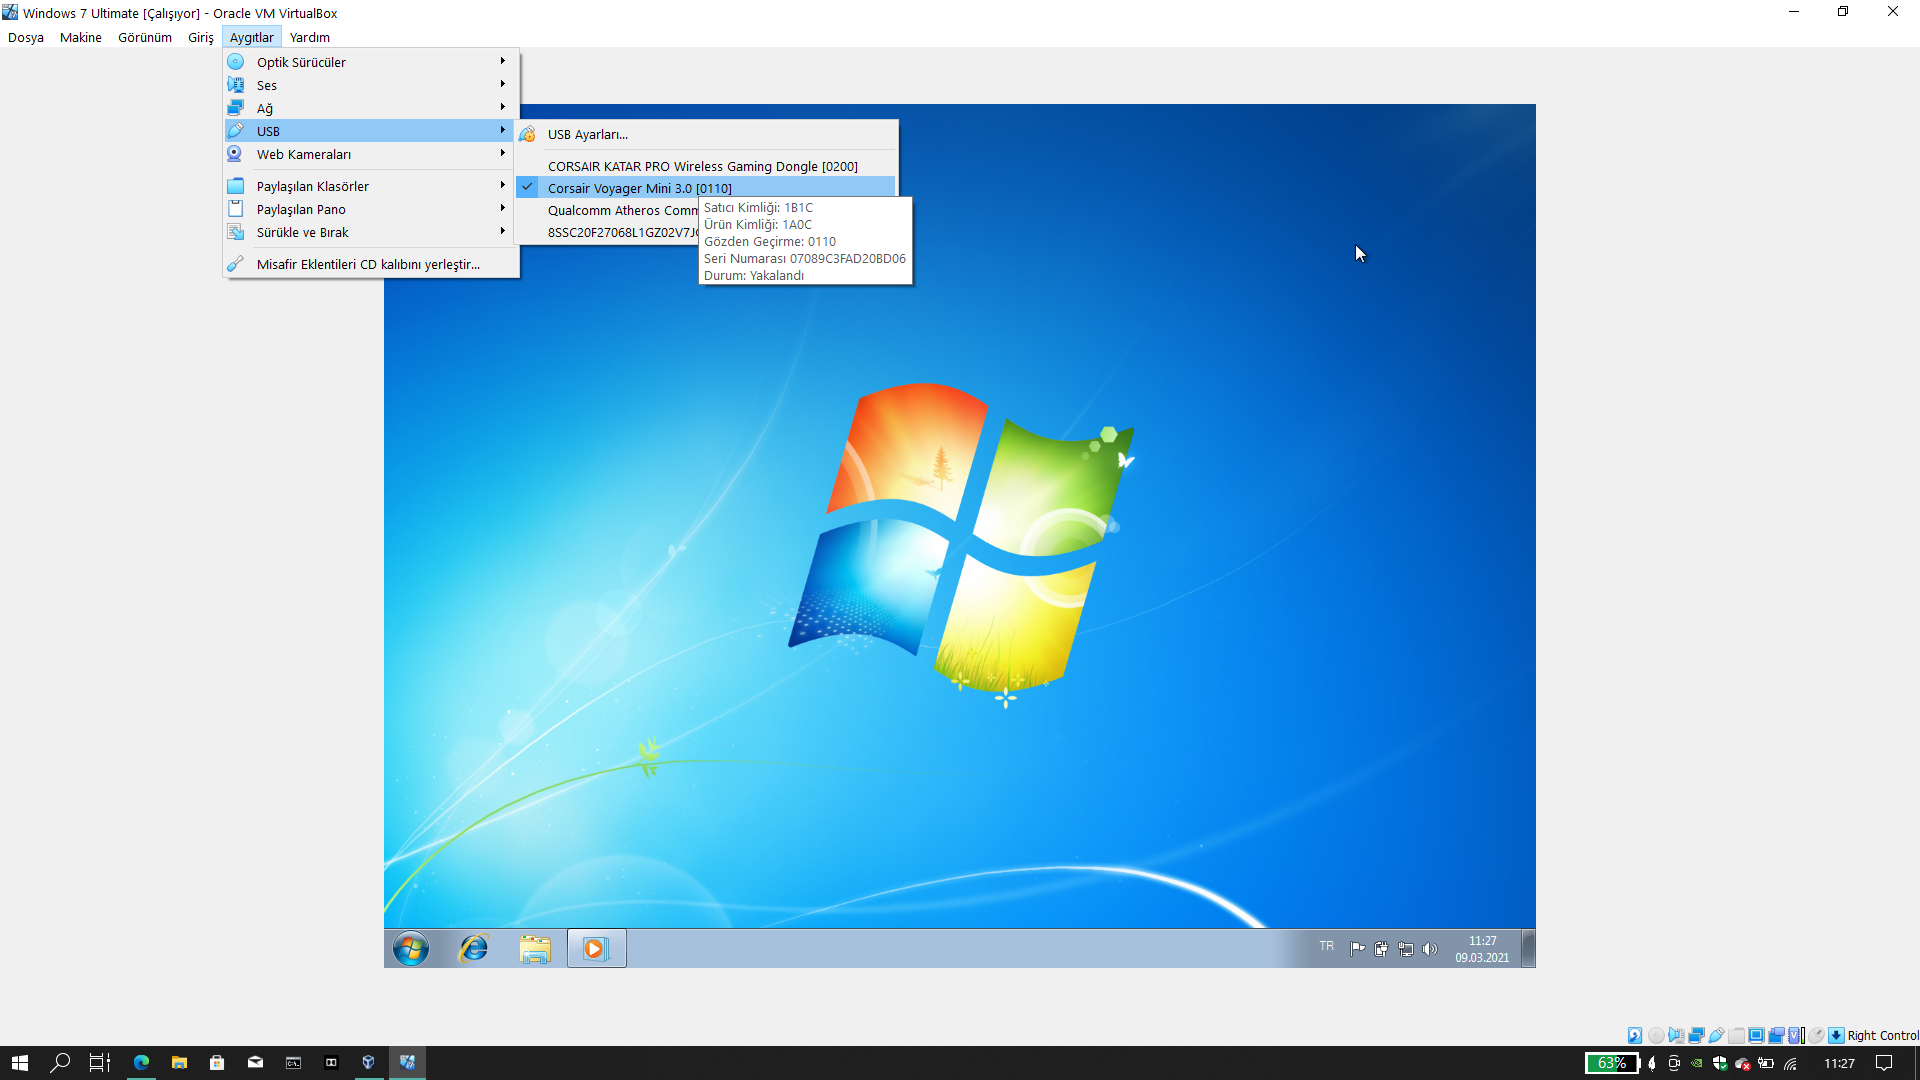Uncheck Corsair Voyager Mini 3.0 device
The image size is (1920, 1080).
click(x=640, y=188)
